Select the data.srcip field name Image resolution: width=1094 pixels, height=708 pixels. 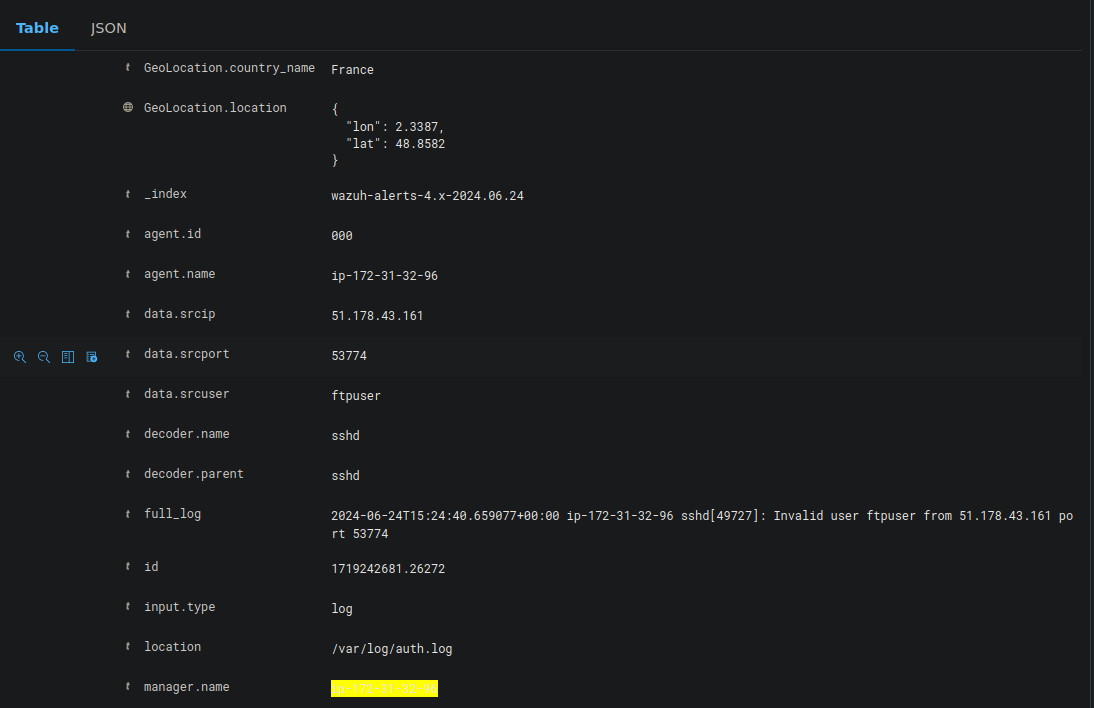click(179, 314)
